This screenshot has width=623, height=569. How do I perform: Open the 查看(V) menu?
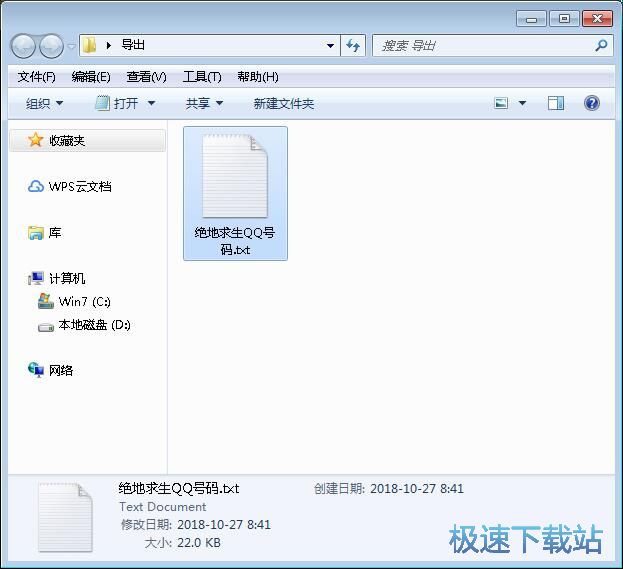(146, 76)
